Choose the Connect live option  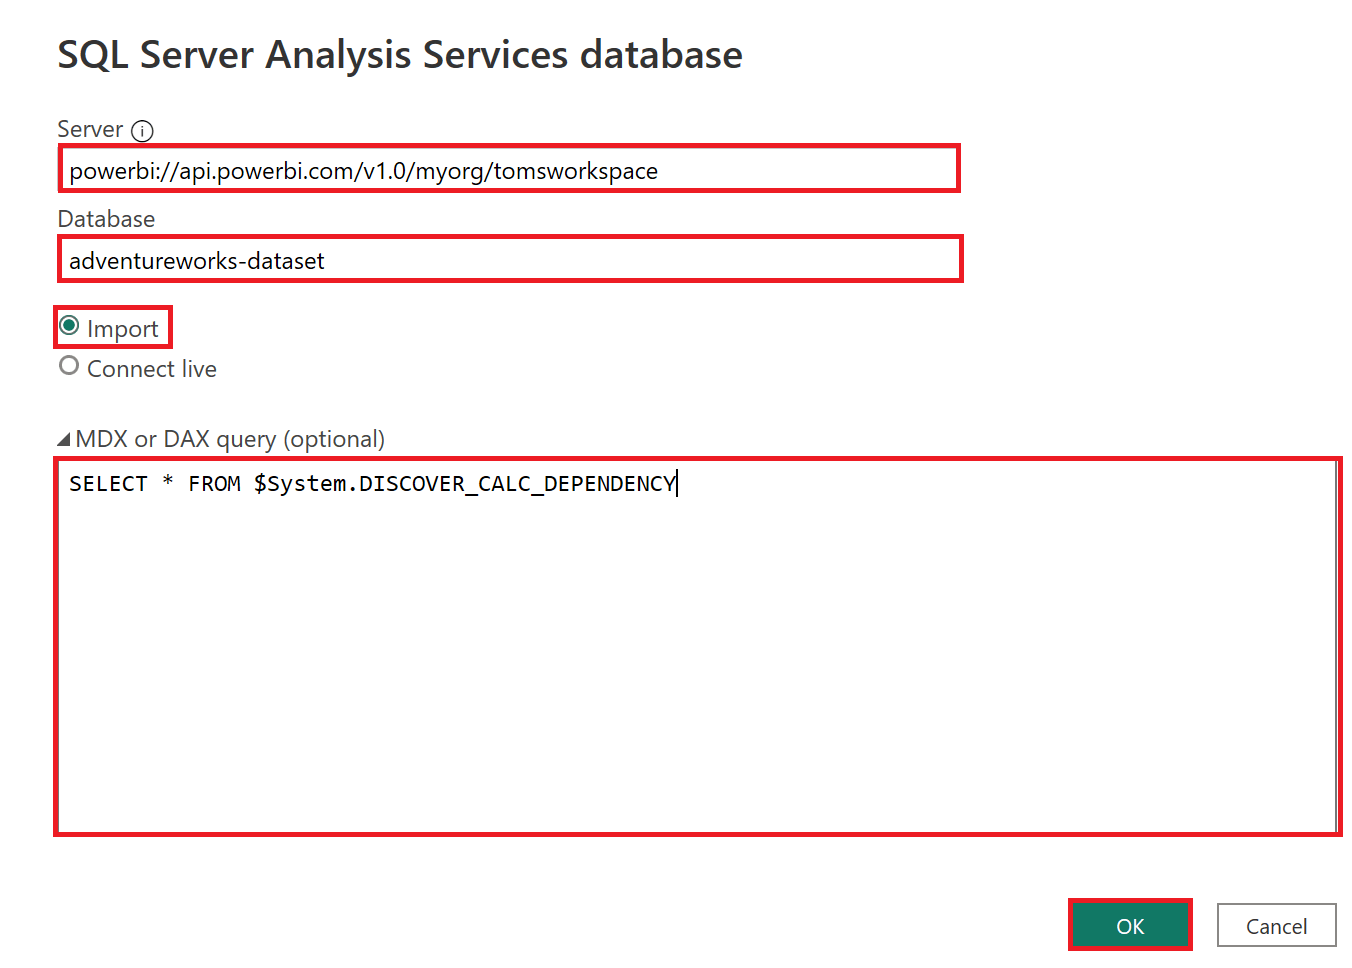tap(68, 365)
